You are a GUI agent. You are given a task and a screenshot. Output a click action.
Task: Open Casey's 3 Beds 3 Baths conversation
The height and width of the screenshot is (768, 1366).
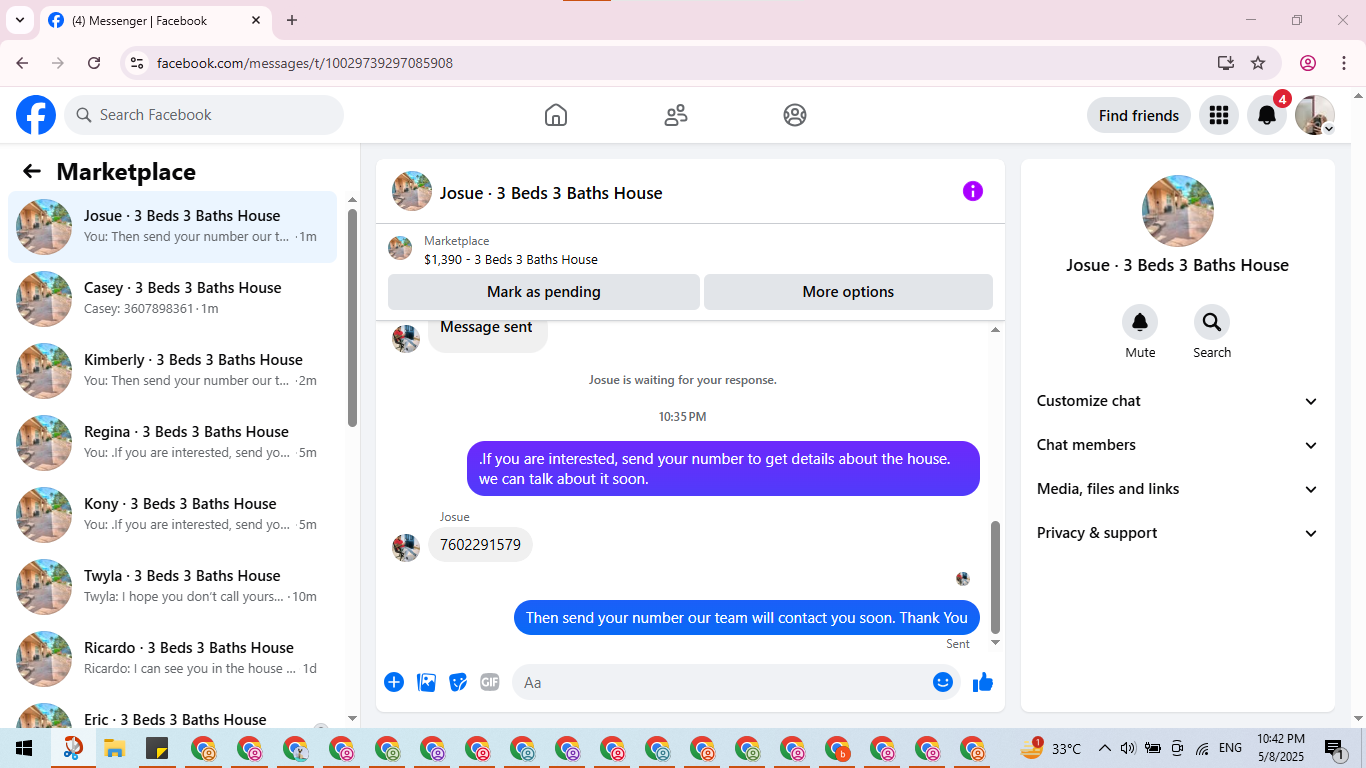[x=172, y=299]
